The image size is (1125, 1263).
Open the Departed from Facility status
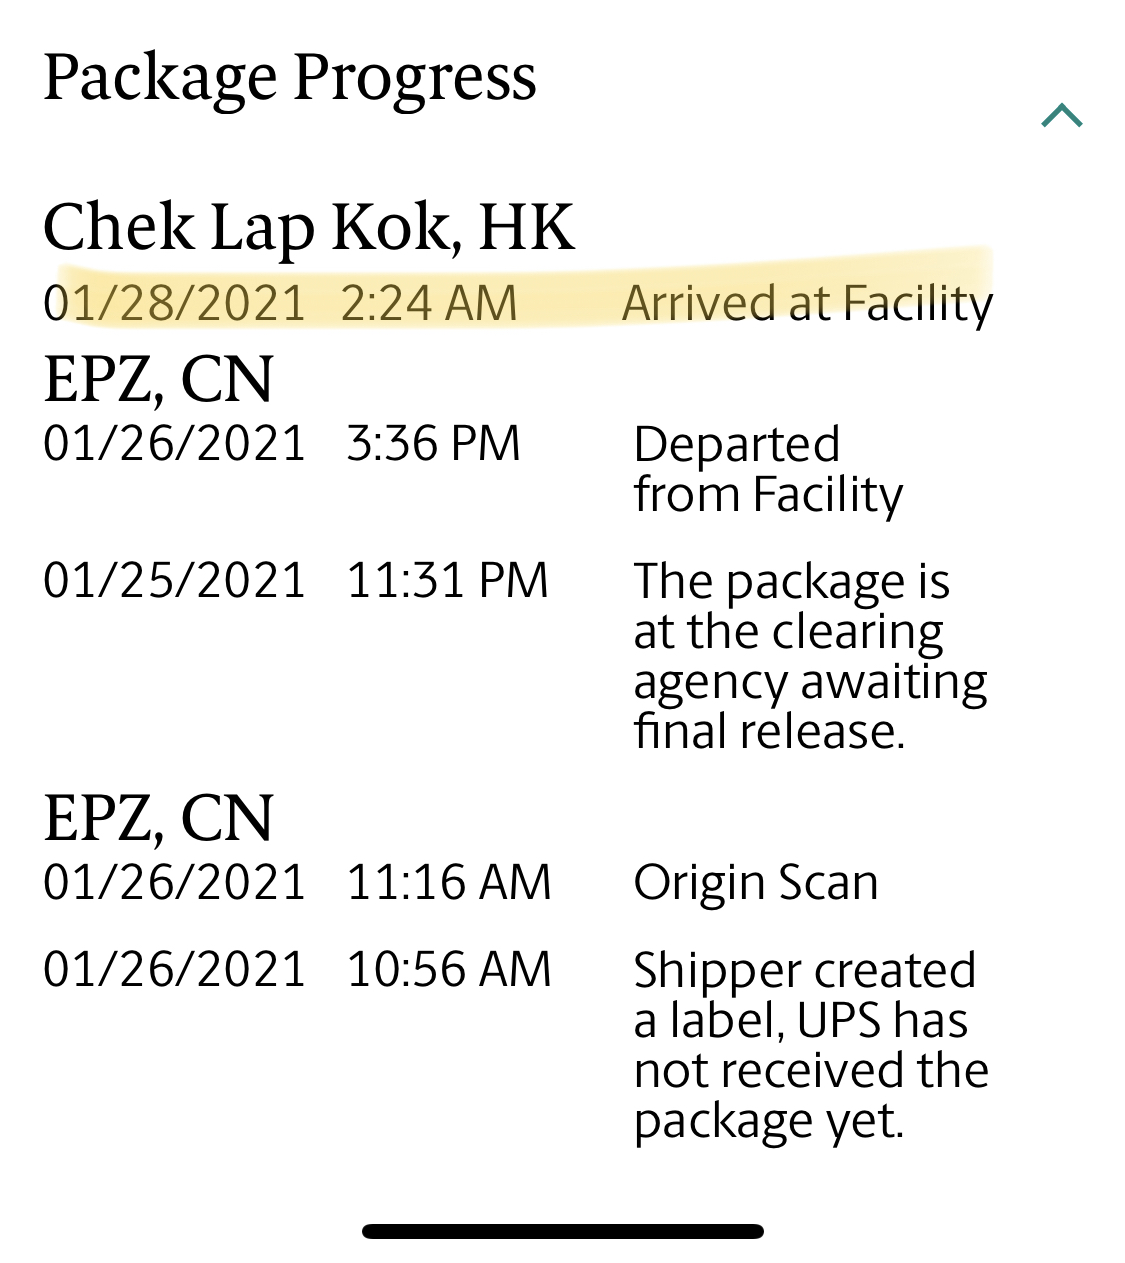[767, 469]
